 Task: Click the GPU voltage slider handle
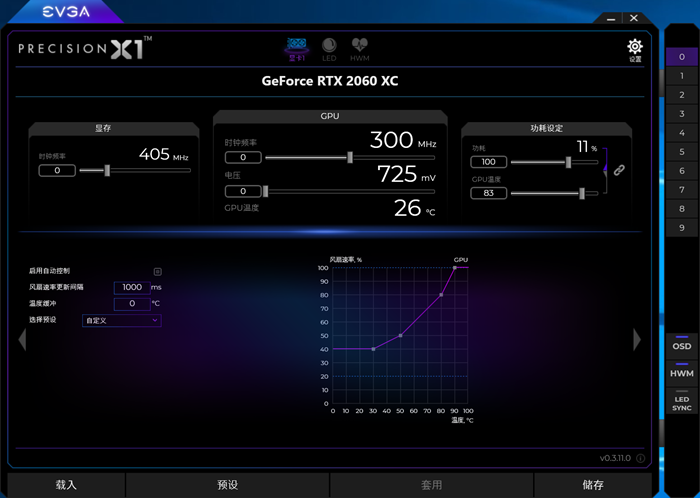pyautogui.click(x=266, y=191)
